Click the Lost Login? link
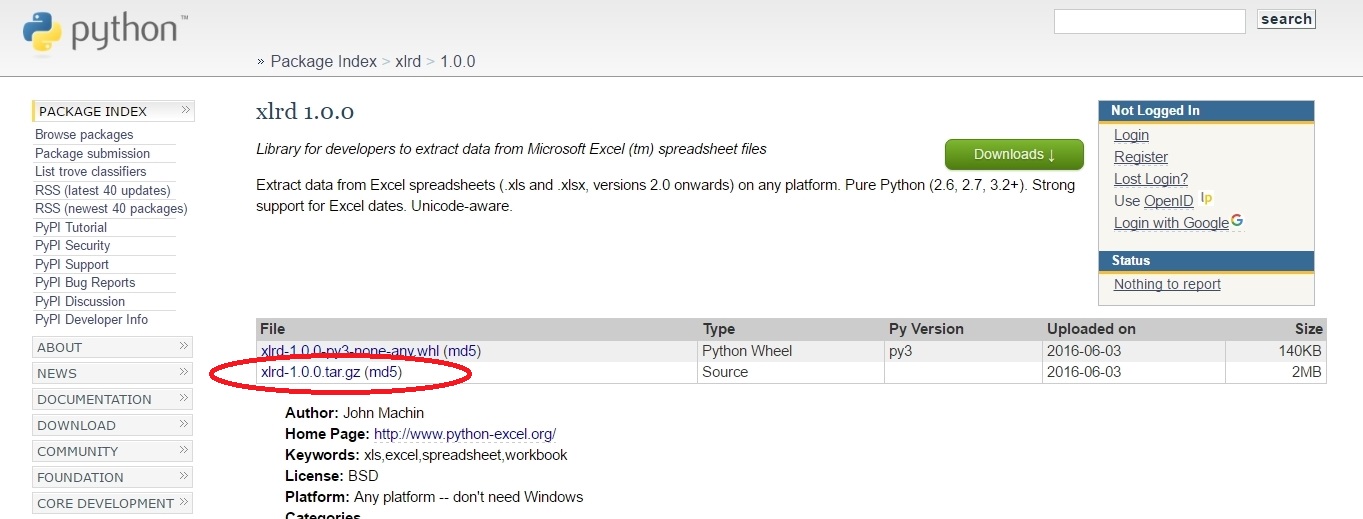Image resolution: width=1363 pixels, height=519 pixels. click(x=1151, y=179)
